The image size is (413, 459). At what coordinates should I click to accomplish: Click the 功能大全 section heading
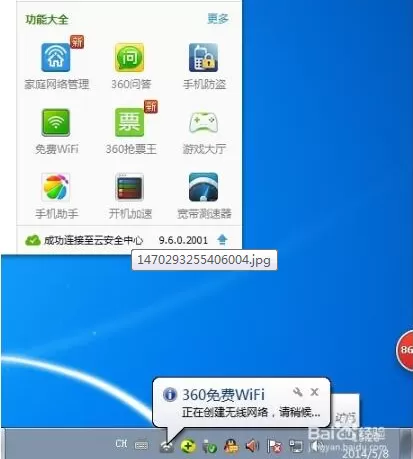(x=47, y=19)
